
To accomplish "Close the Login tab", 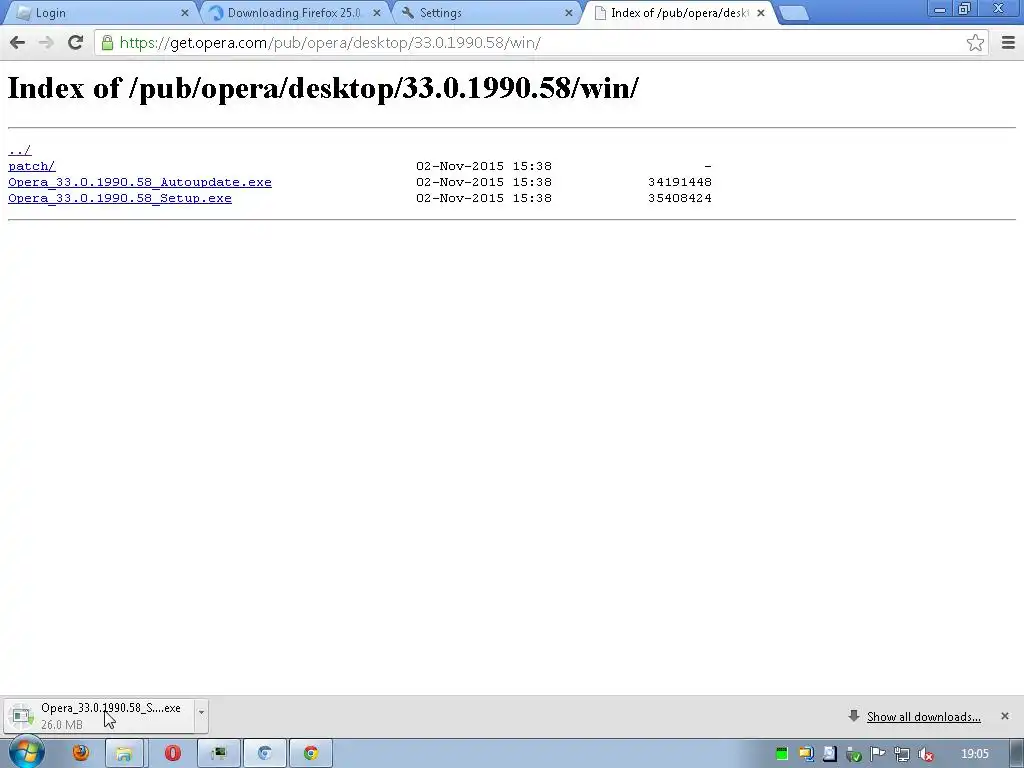I will (184, 13).
